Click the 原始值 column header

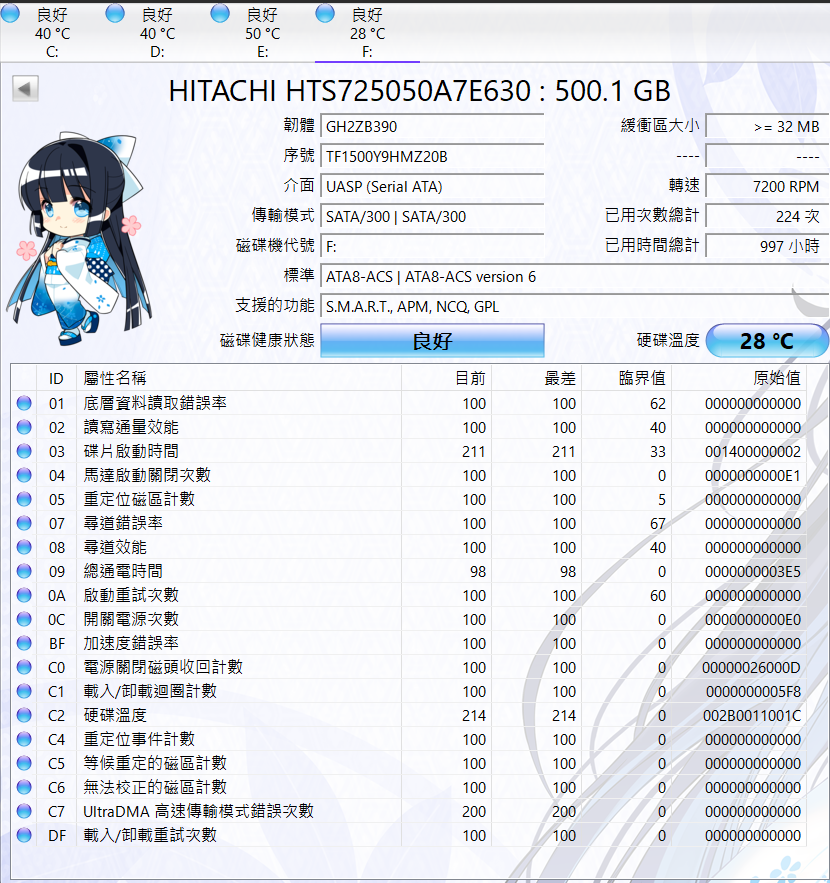point(739,378)
